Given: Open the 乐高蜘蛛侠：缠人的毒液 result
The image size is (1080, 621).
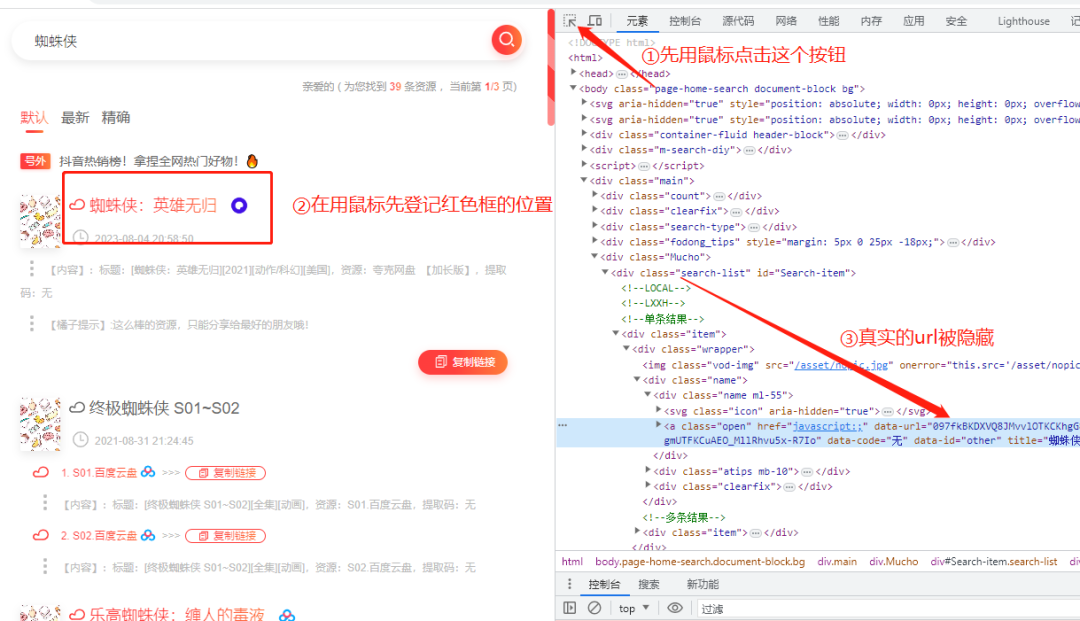Looking at the screenshot, I should [176, 614].
